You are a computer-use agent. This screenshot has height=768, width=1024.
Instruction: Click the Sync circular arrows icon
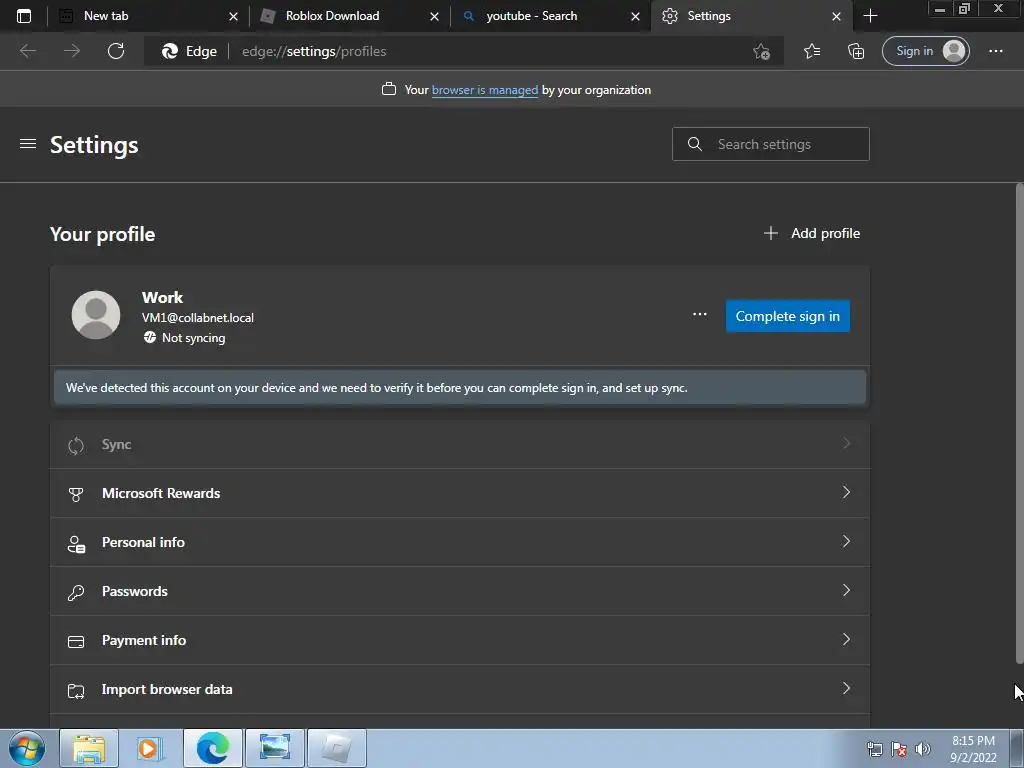[x=76, y=445]
